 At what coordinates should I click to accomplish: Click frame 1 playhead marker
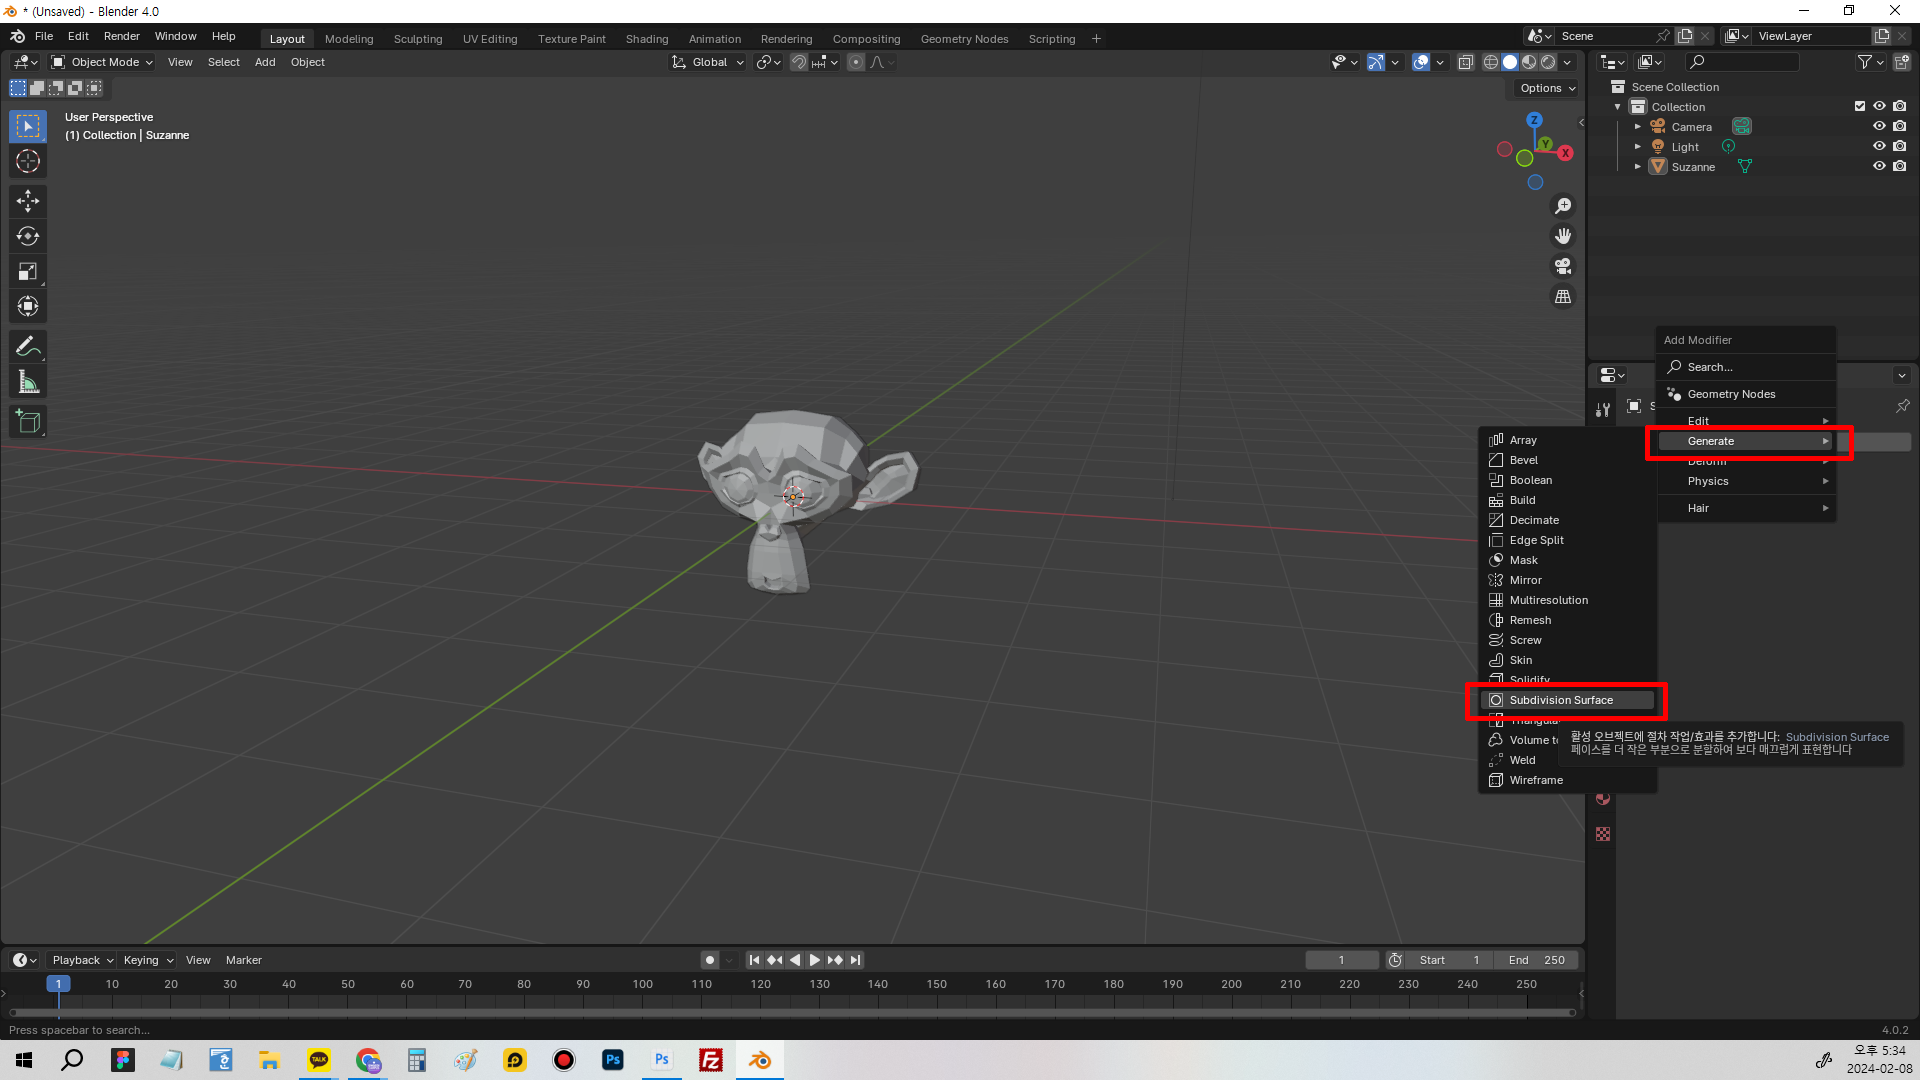58,984
